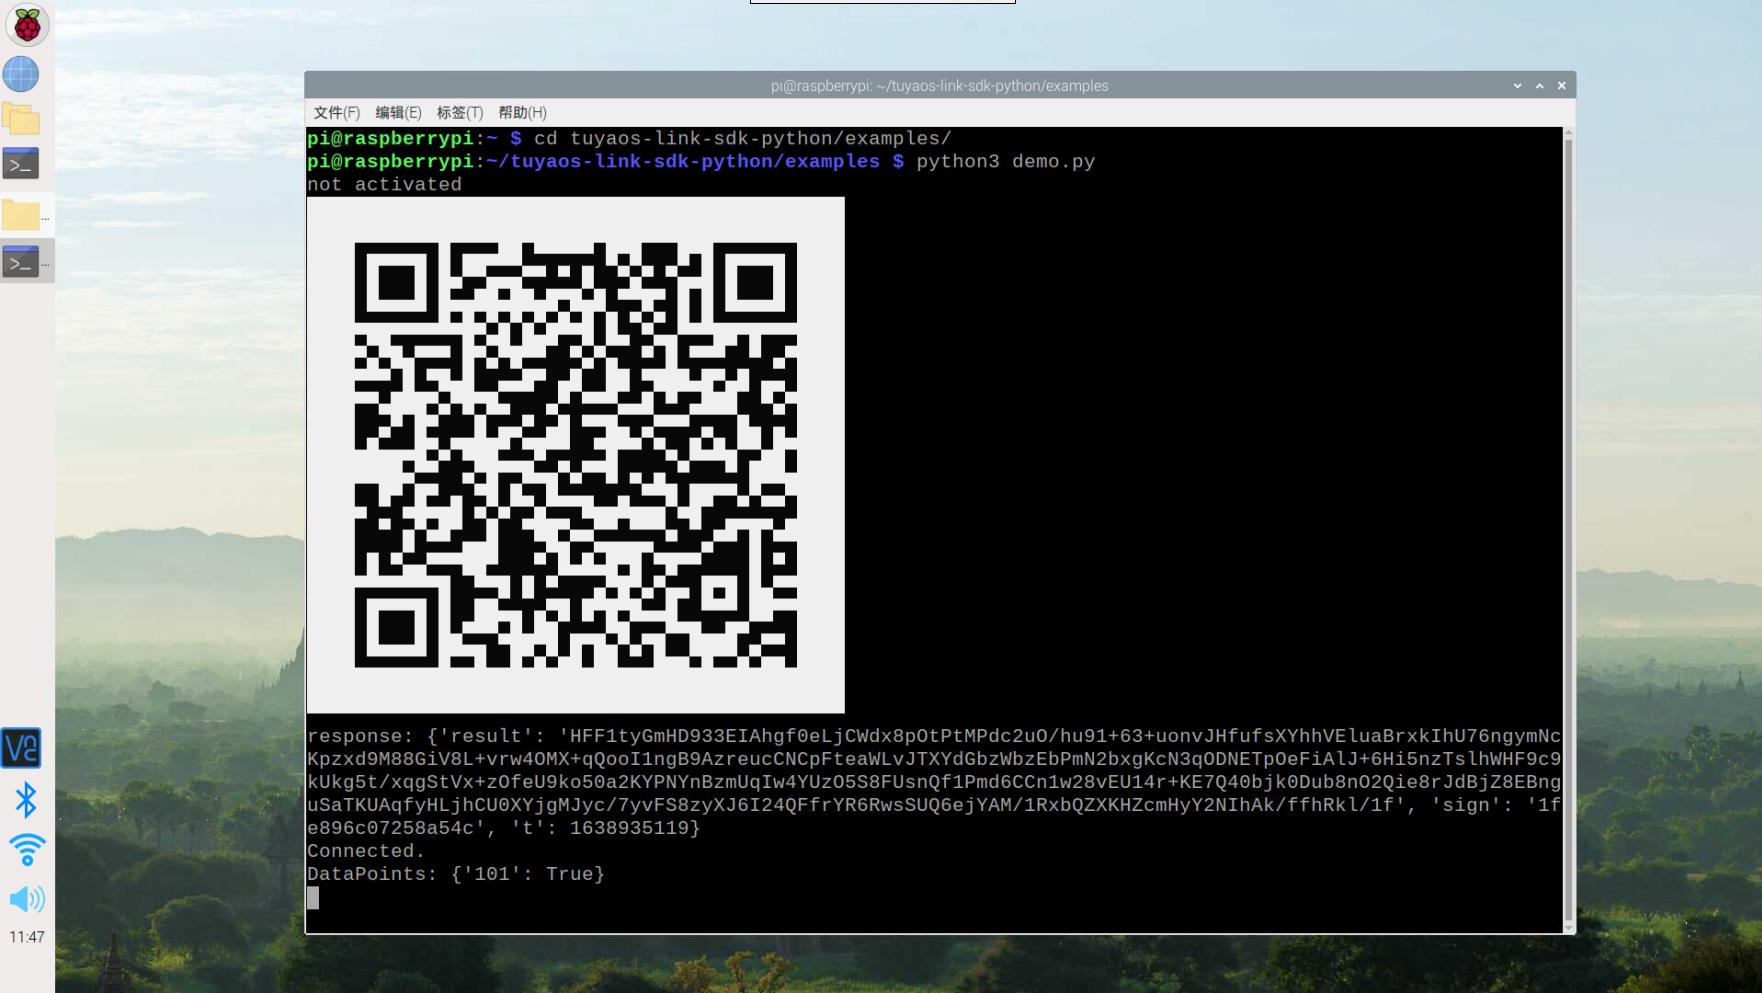The image size is (1762, 993).
Task: Switch to the folder window taskbar entry
Action: pyautogui.click(x=26, y=215)
